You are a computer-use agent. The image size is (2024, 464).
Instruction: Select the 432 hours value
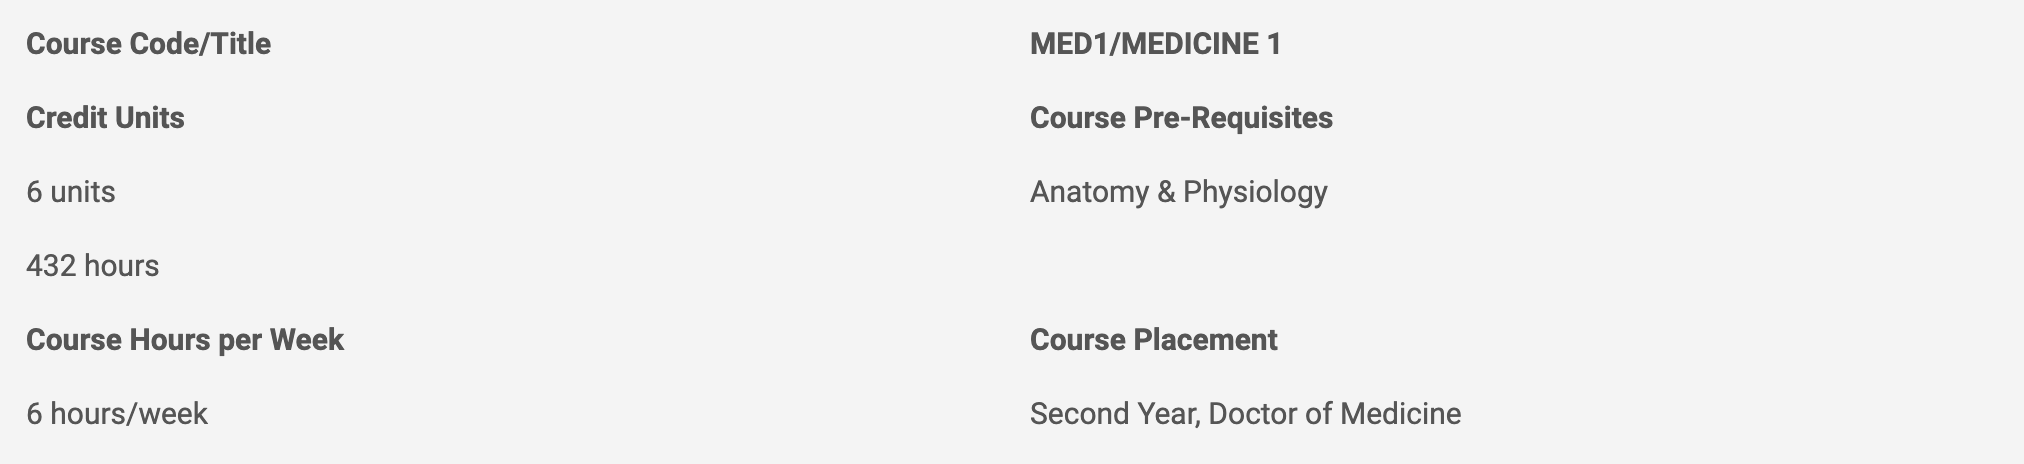pos(93,266)
